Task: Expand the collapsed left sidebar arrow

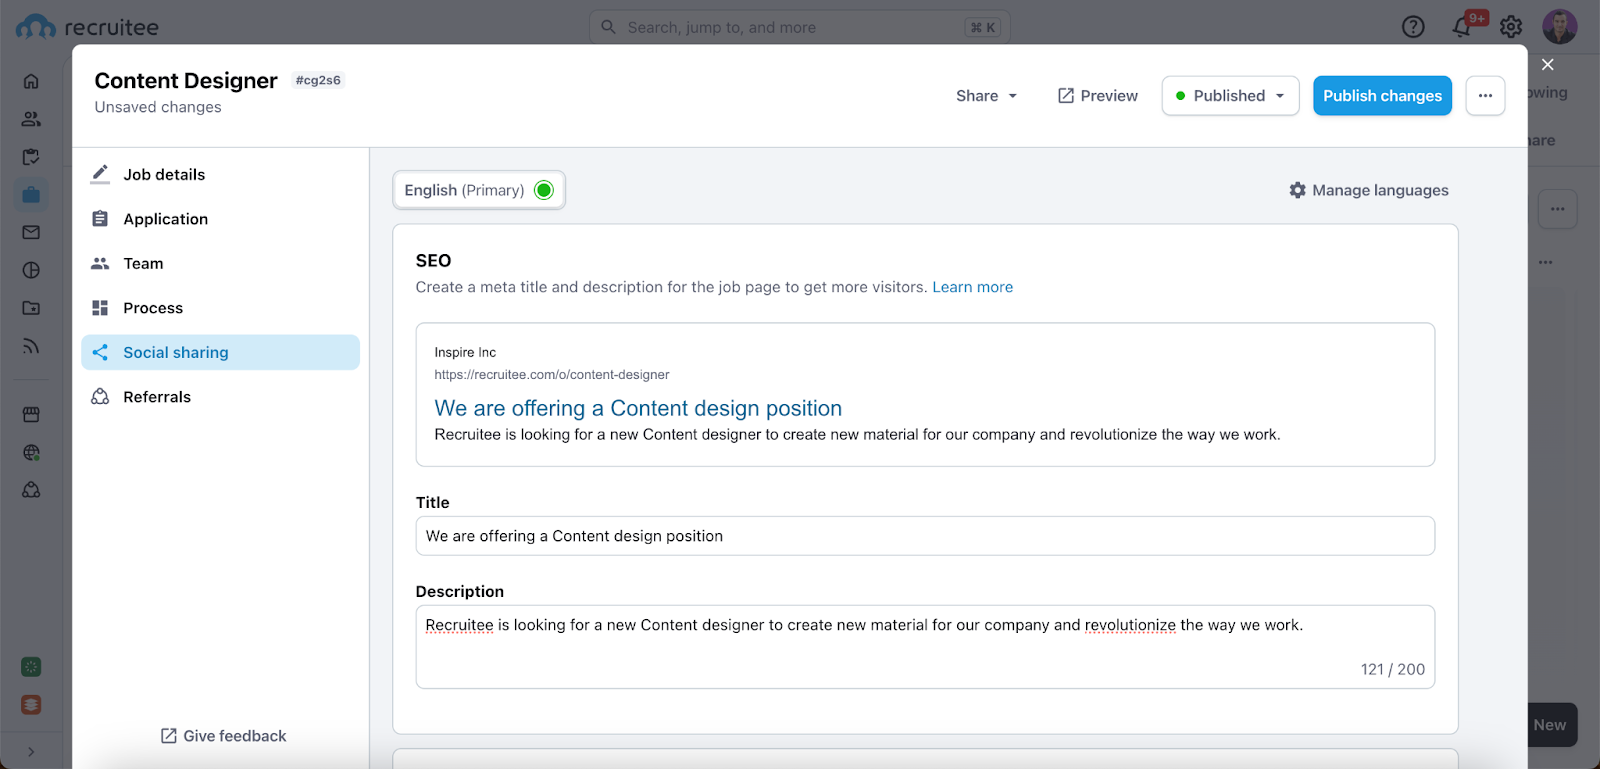Action: coord(31,751)
